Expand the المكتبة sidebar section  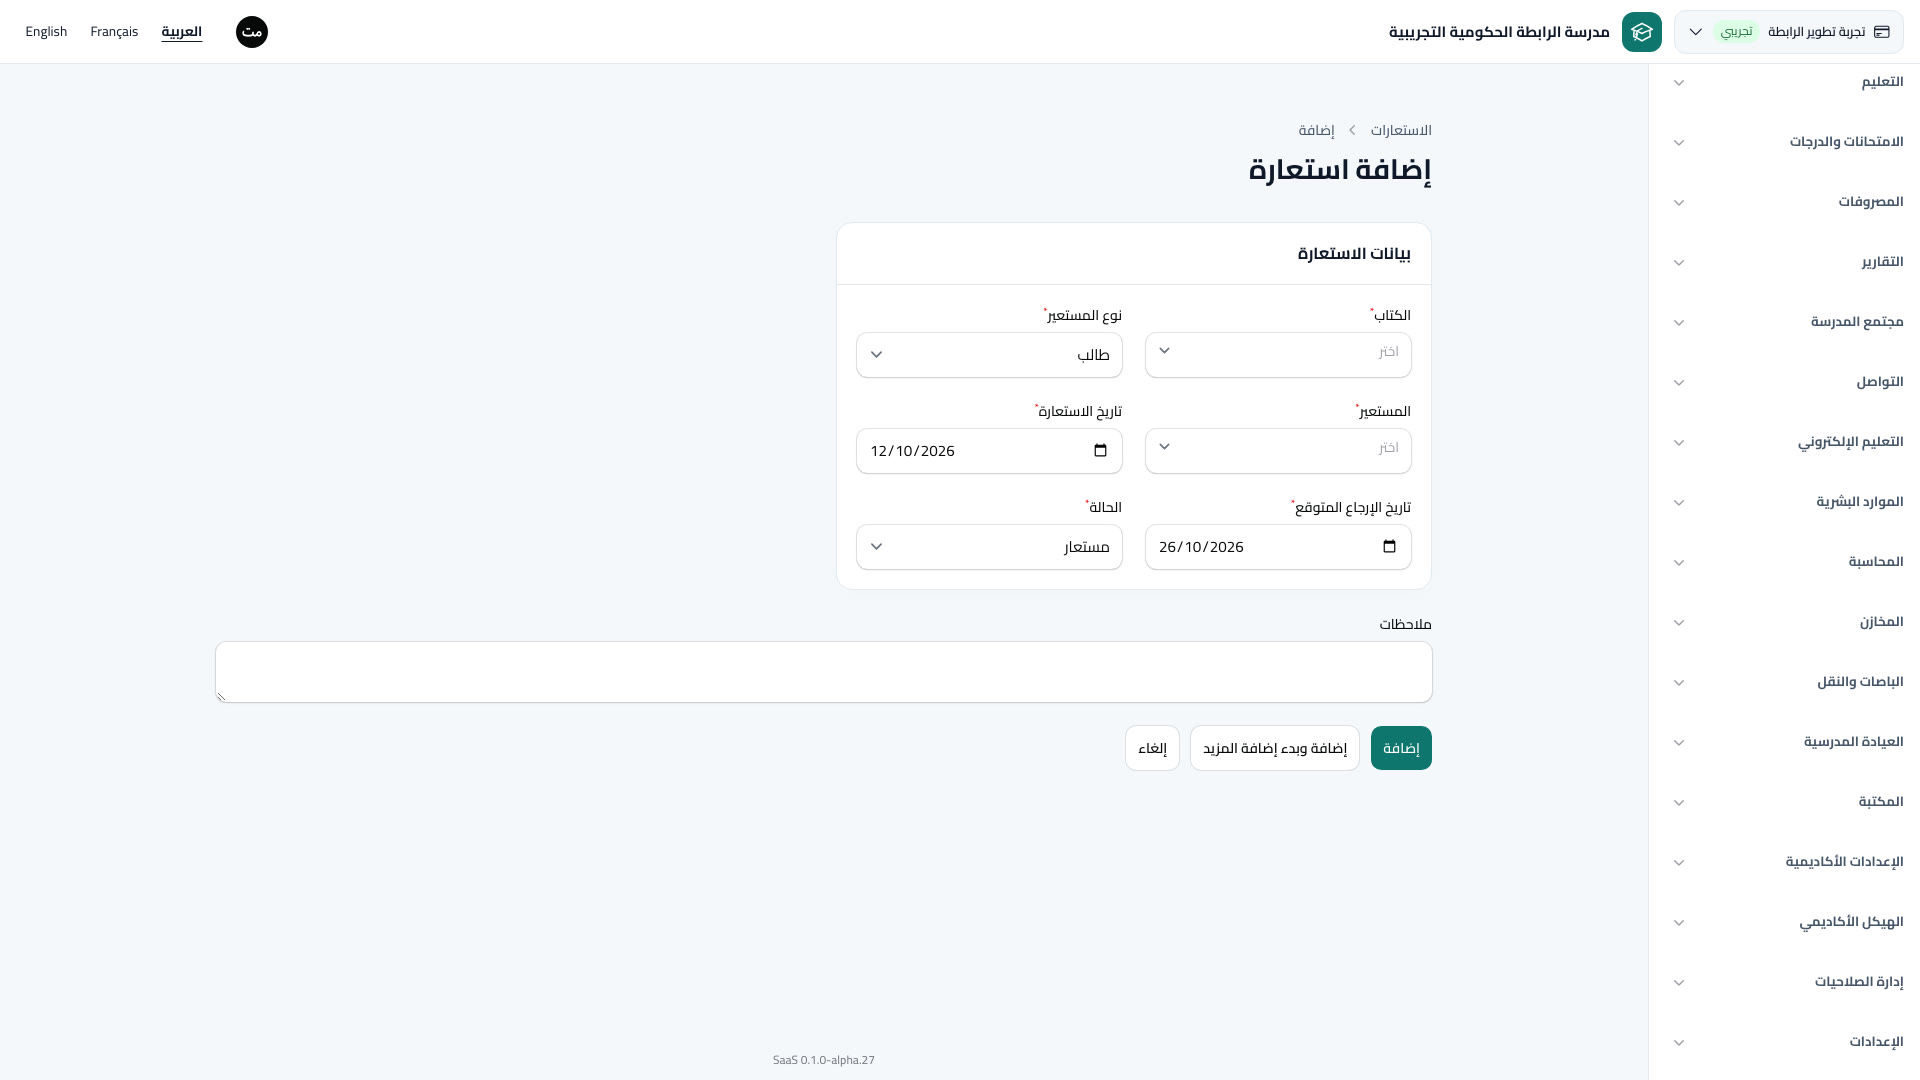1784,802
